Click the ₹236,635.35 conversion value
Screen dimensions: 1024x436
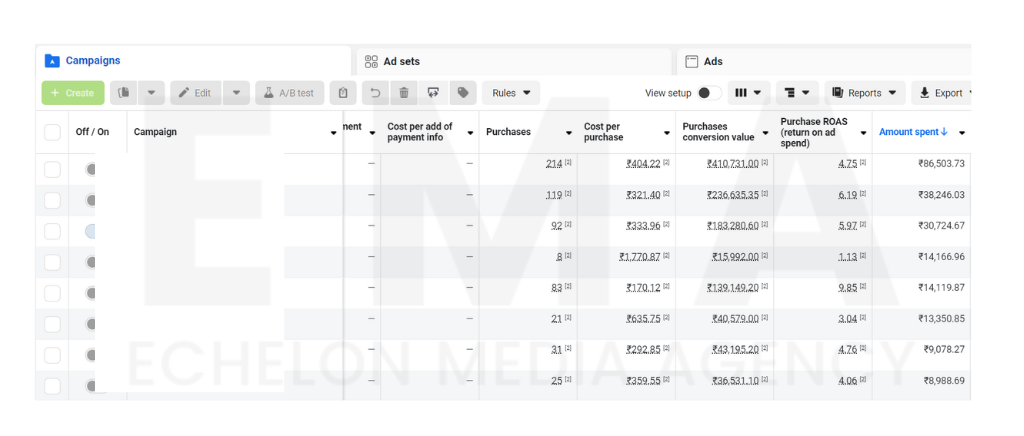(733, 195)
